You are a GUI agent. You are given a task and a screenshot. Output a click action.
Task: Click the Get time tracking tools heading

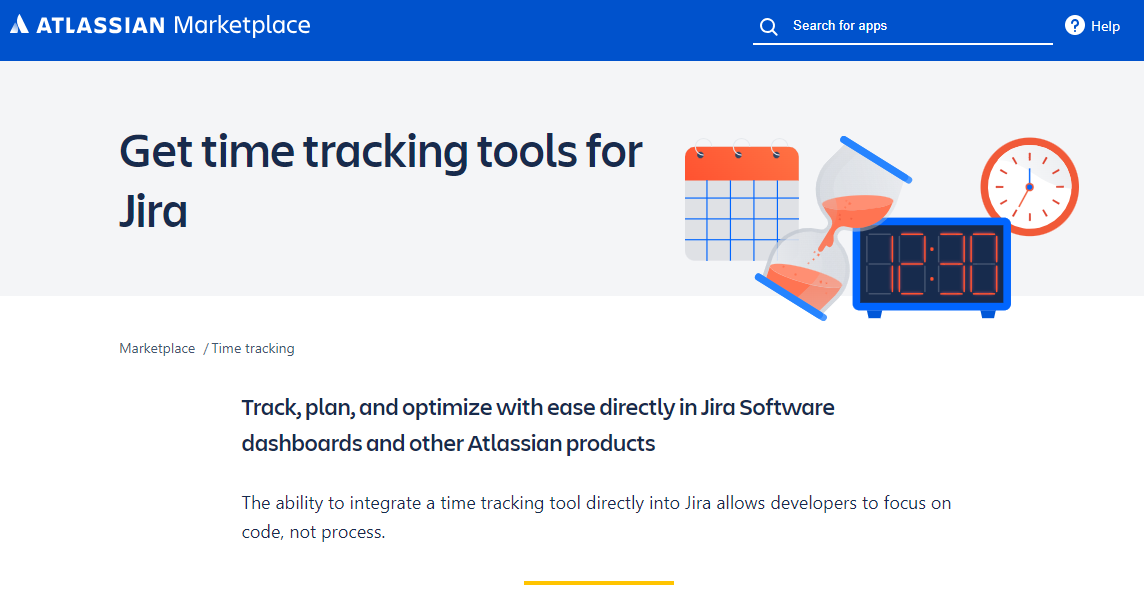[380, 178]
